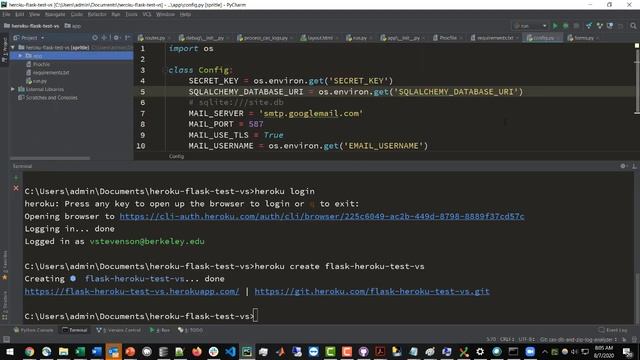Viewport: 640px width, 360px height.
Task: Start debugging with the green bug icon
Action: coord(565,26)
